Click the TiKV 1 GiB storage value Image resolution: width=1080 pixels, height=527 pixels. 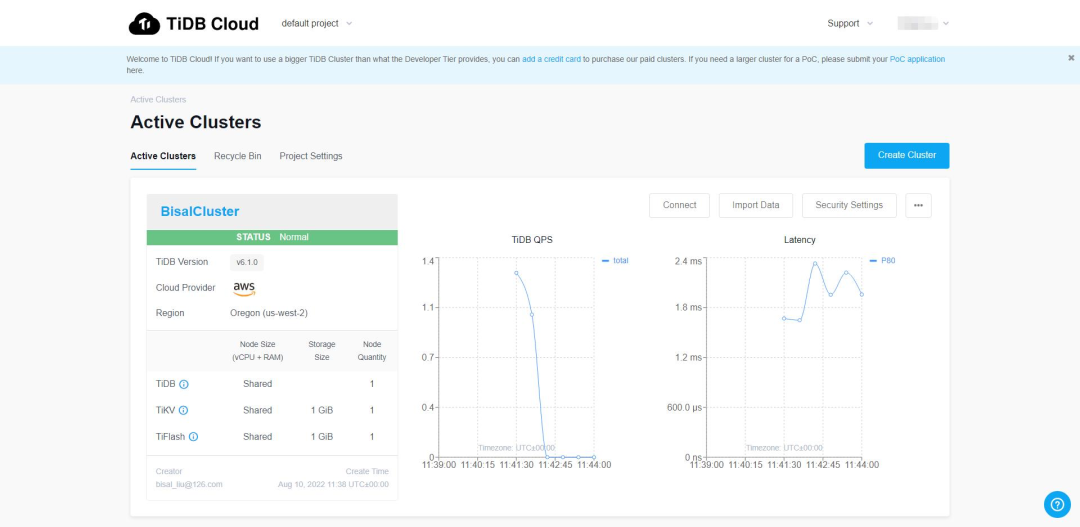pyautogui.click(x=322, y=411)
